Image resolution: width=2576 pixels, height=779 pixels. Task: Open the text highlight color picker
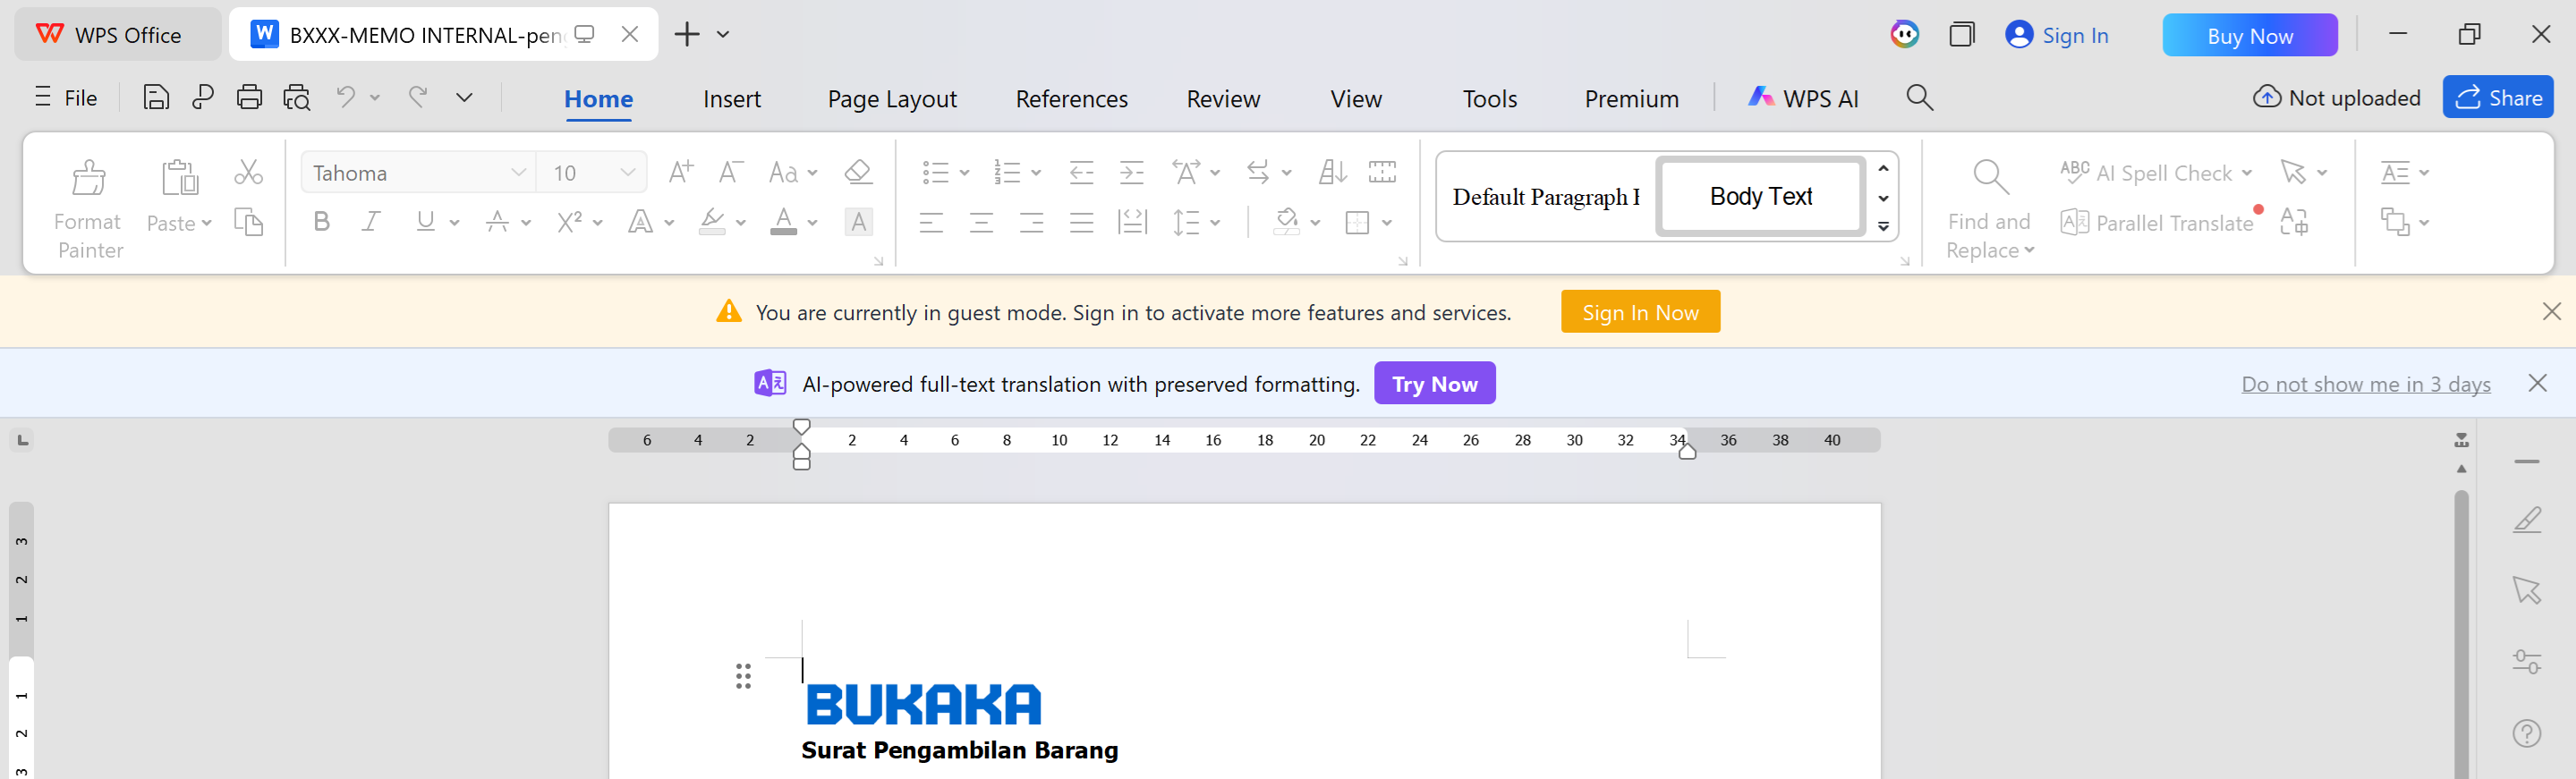[741, 223]
